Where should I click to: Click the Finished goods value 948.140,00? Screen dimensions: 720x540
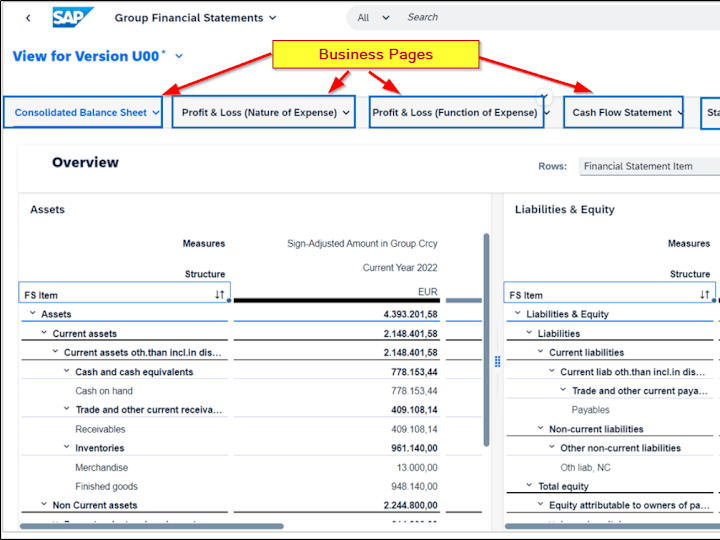click(414, 486)
